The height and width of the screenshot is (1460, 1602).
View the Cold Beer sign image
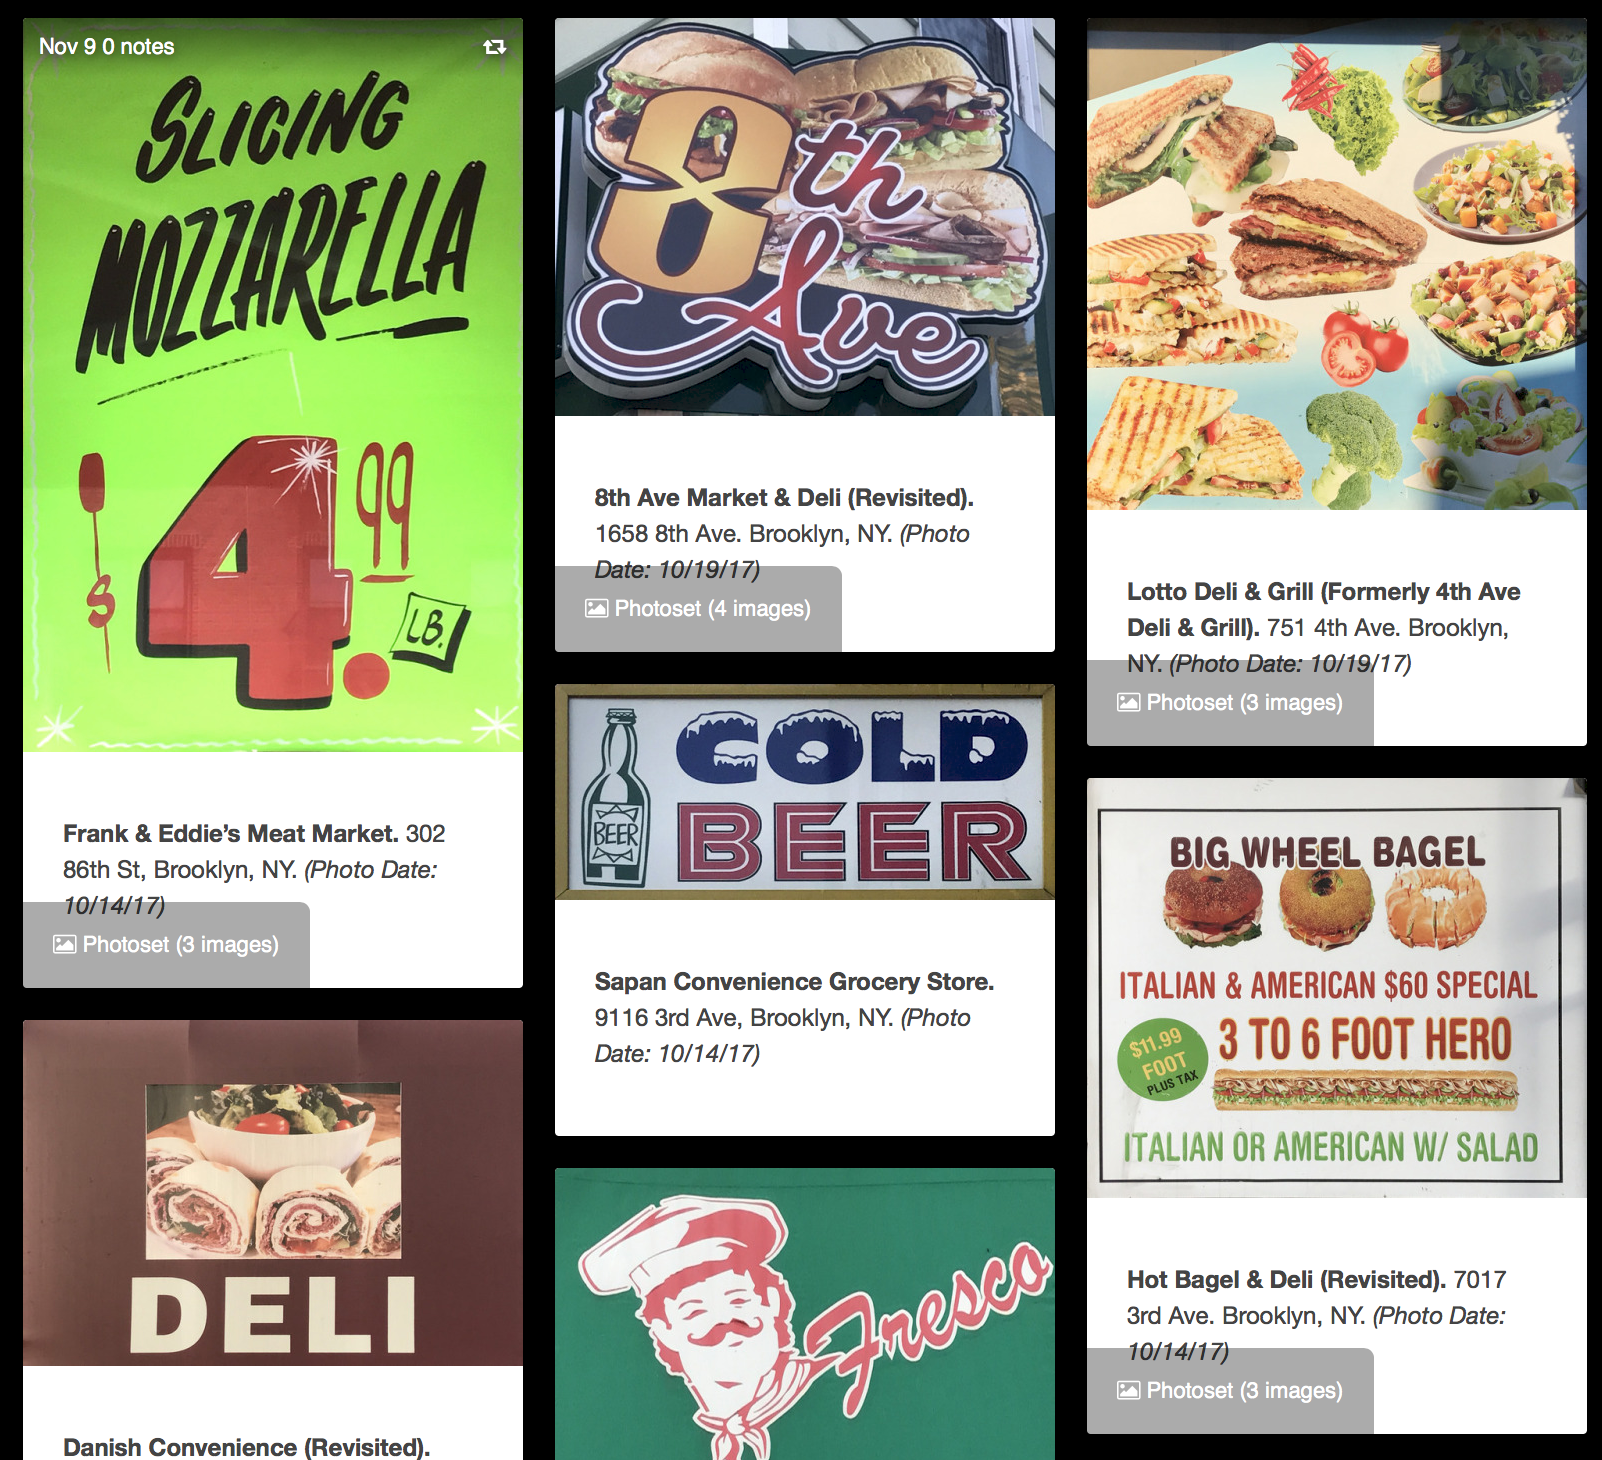(x=805, y=792)
